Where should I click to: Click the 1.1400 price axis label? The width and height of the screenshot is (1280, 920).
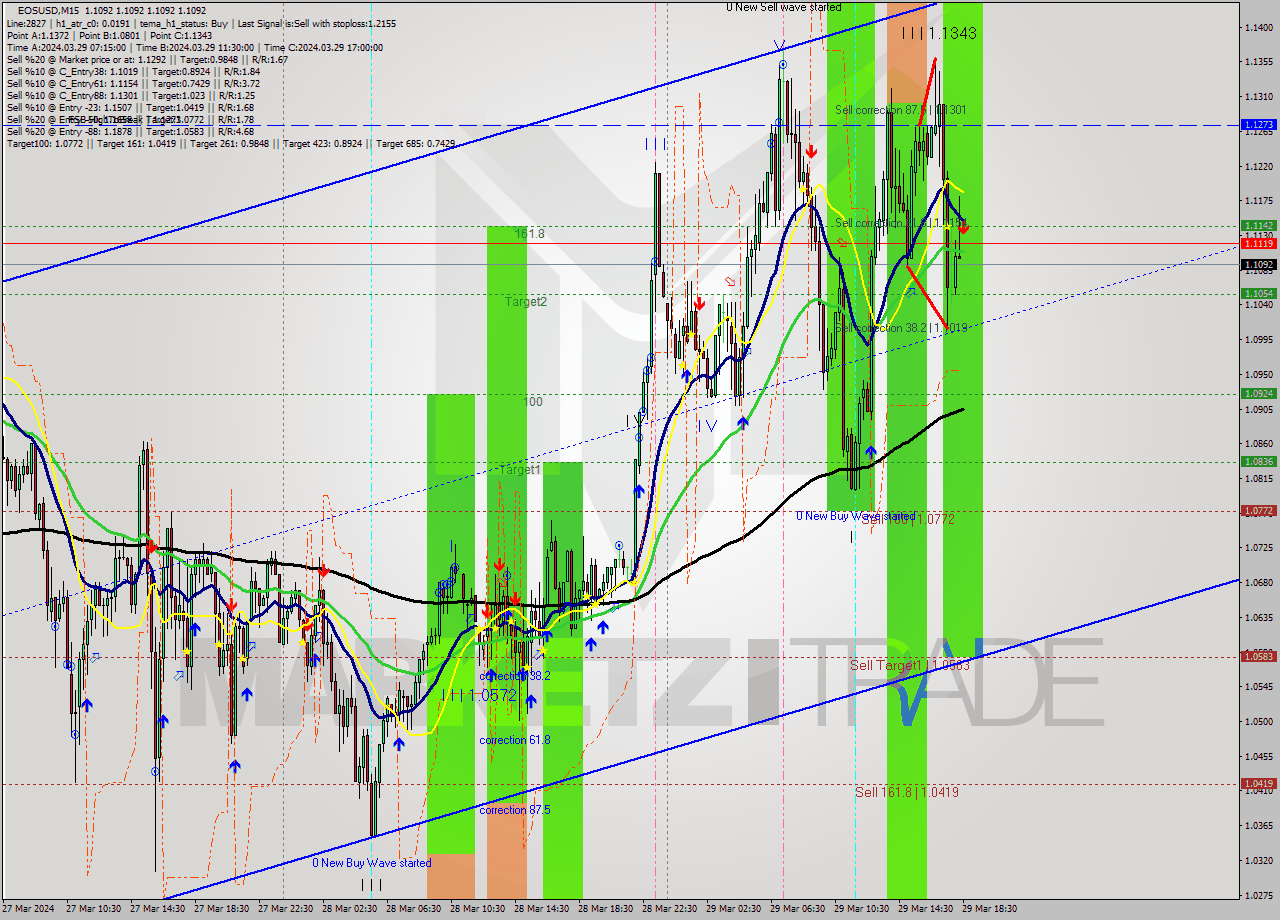tap(1258, 27)
